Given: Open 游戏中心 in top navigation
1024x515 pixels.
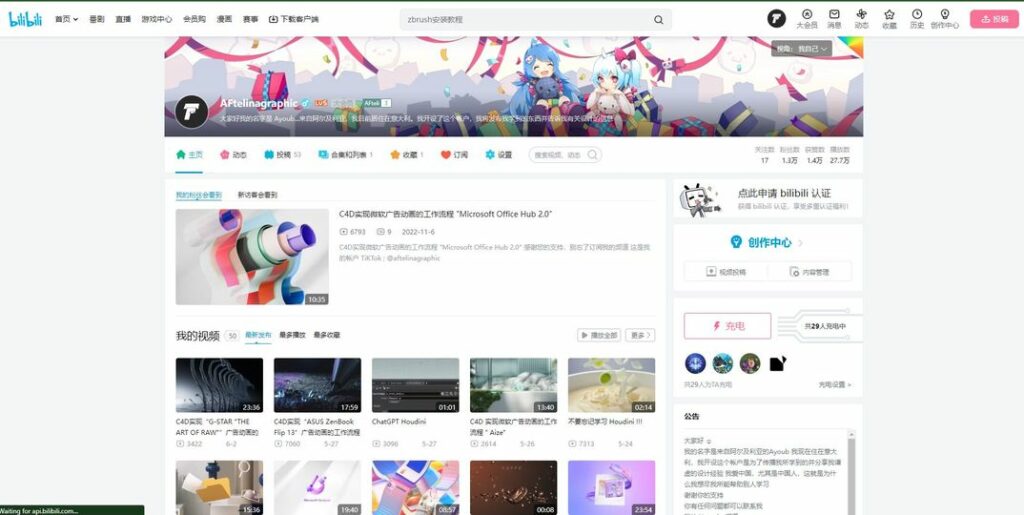Looking at the screenshot, I should (x=157, y=20).
